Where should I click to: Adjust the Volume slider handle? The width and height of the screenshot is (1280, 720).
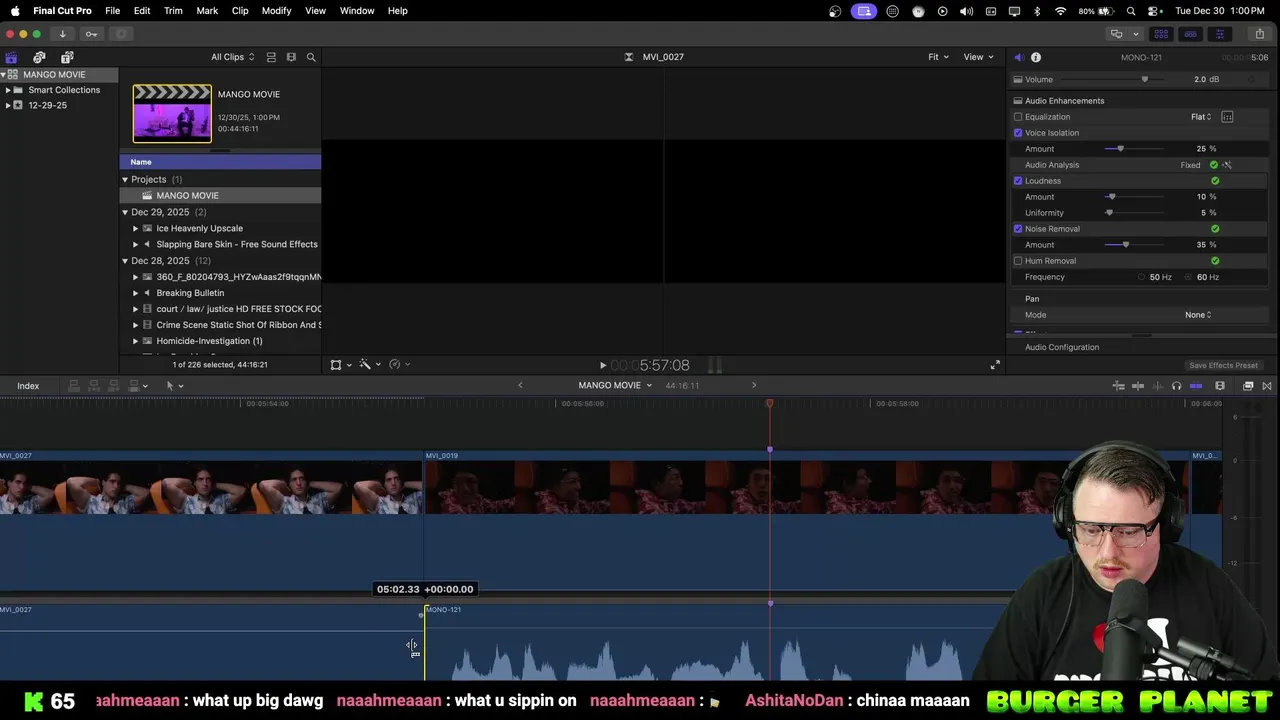[x=1145, y=80]
